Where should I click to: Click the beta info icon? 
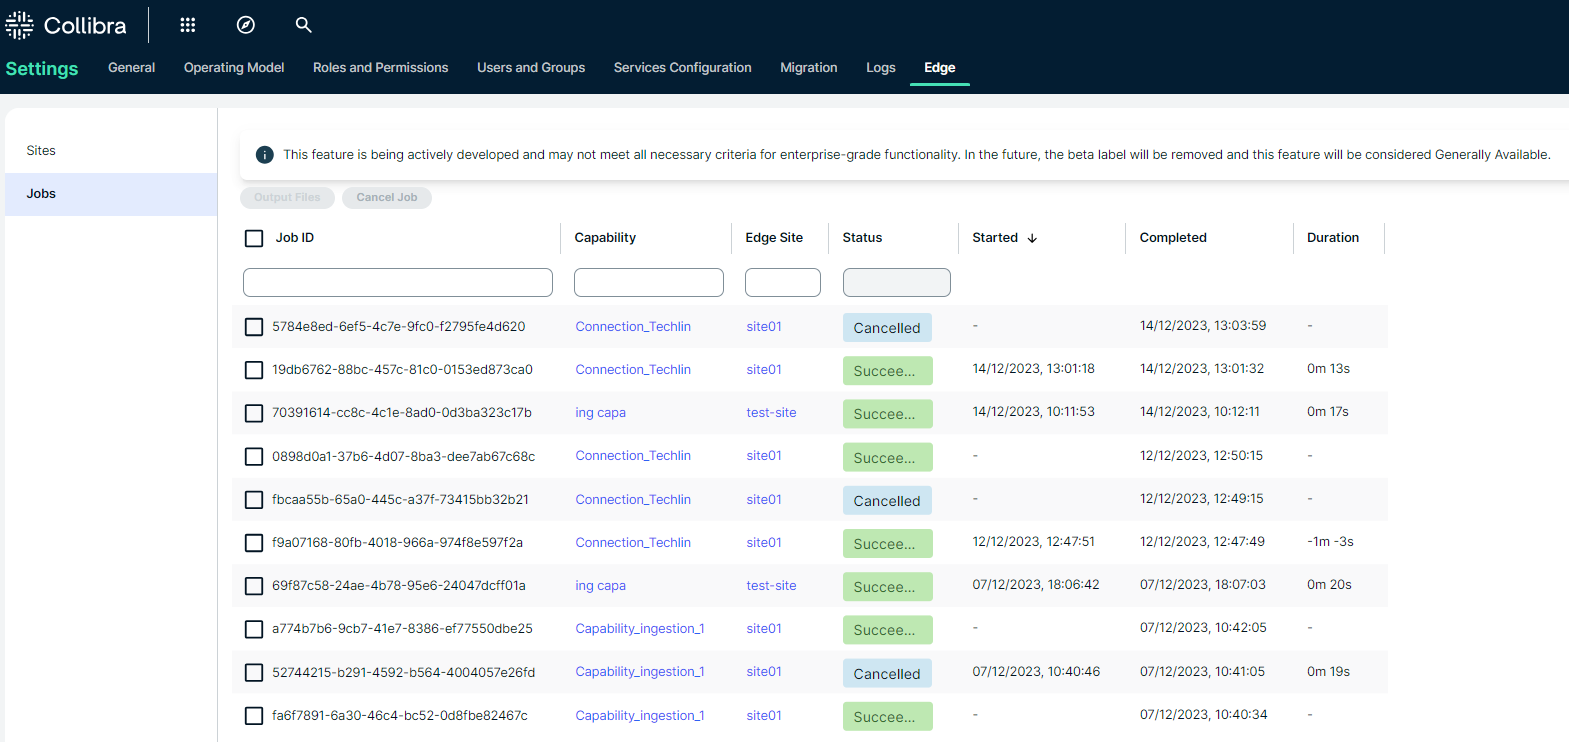point(265,155)
